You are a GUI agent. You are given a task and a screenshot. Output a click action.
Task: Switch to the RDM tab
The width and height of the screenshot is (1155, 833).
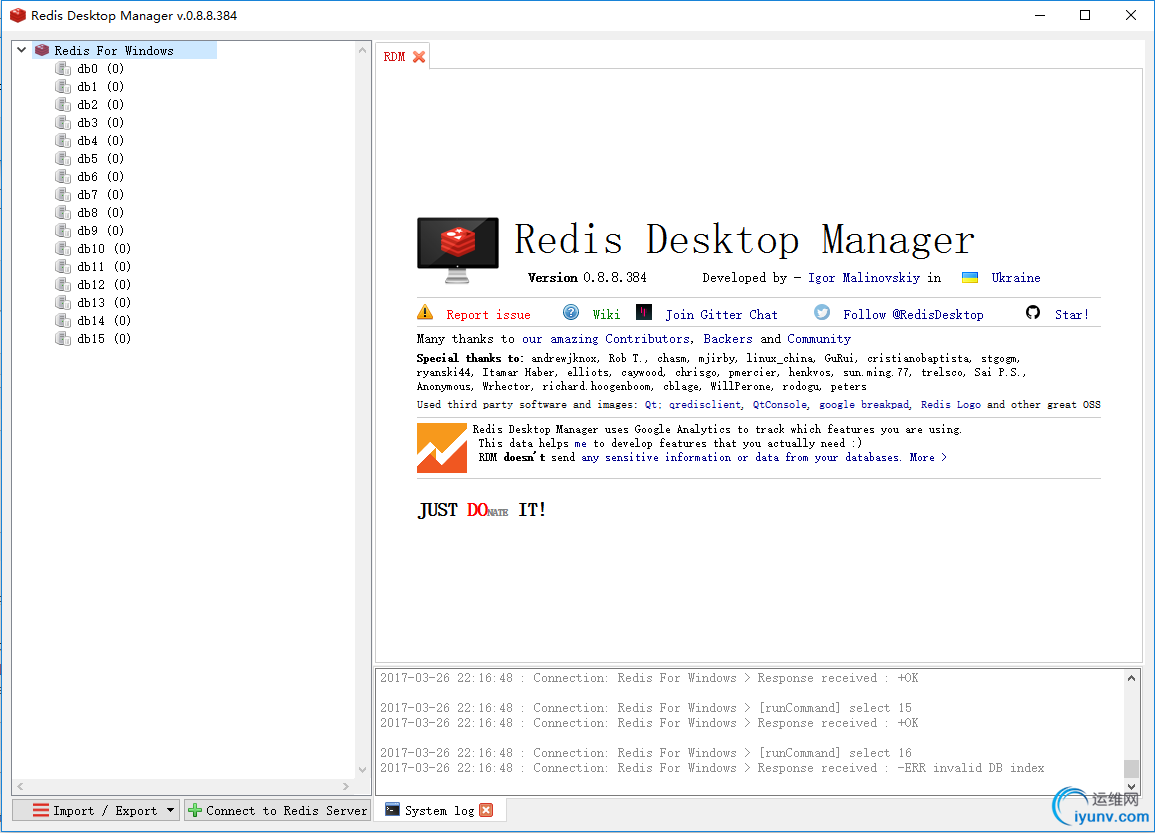point(394,57)
